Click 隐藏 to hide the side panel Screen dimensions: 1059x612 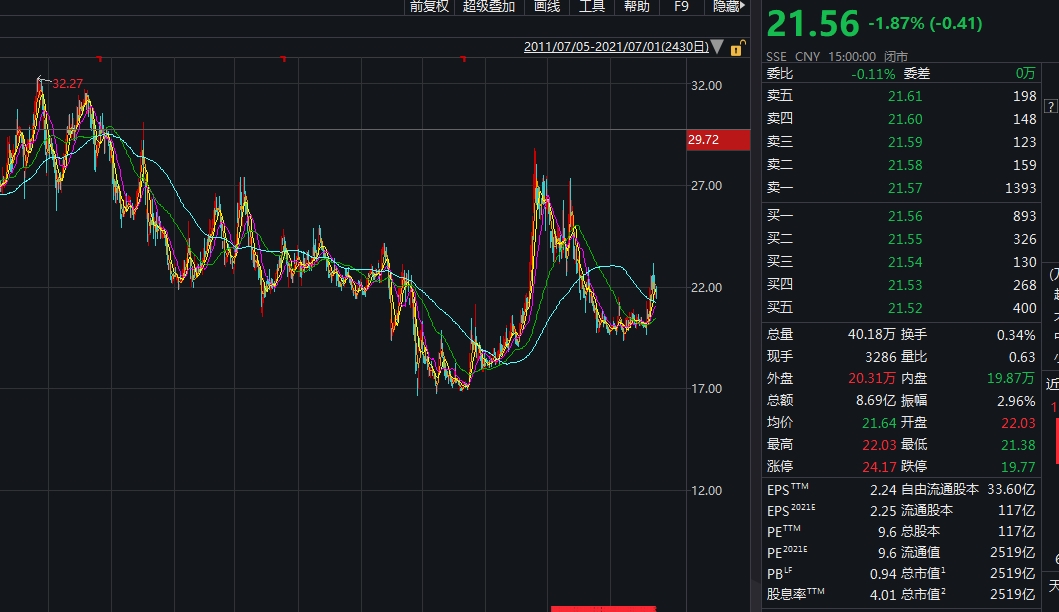point(729,7)
